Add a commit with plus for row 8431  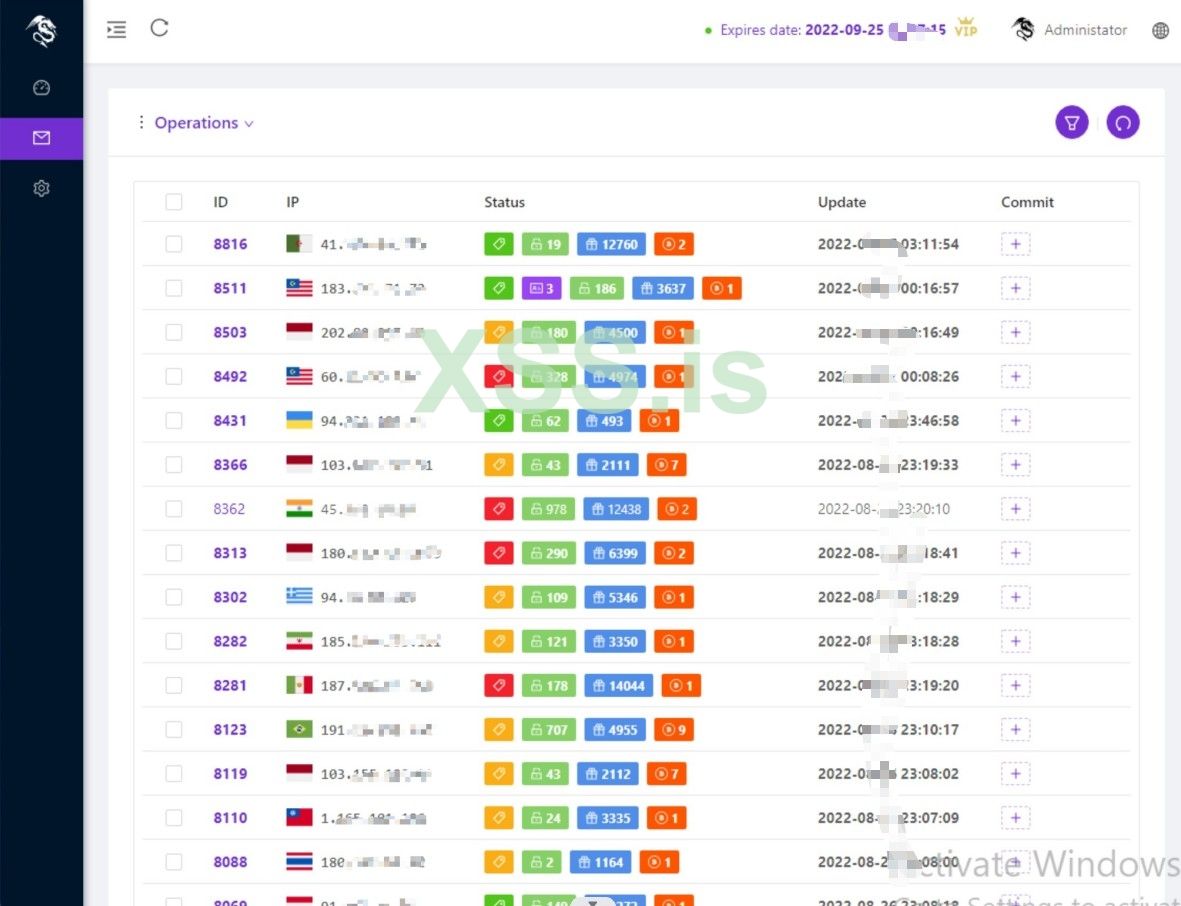(x=1015, y=421)
